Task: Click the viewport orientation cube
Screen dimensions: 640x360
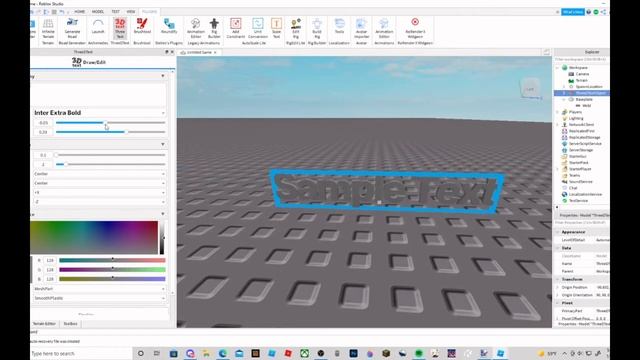Action: pyautogui.click(x=530, y=89)
